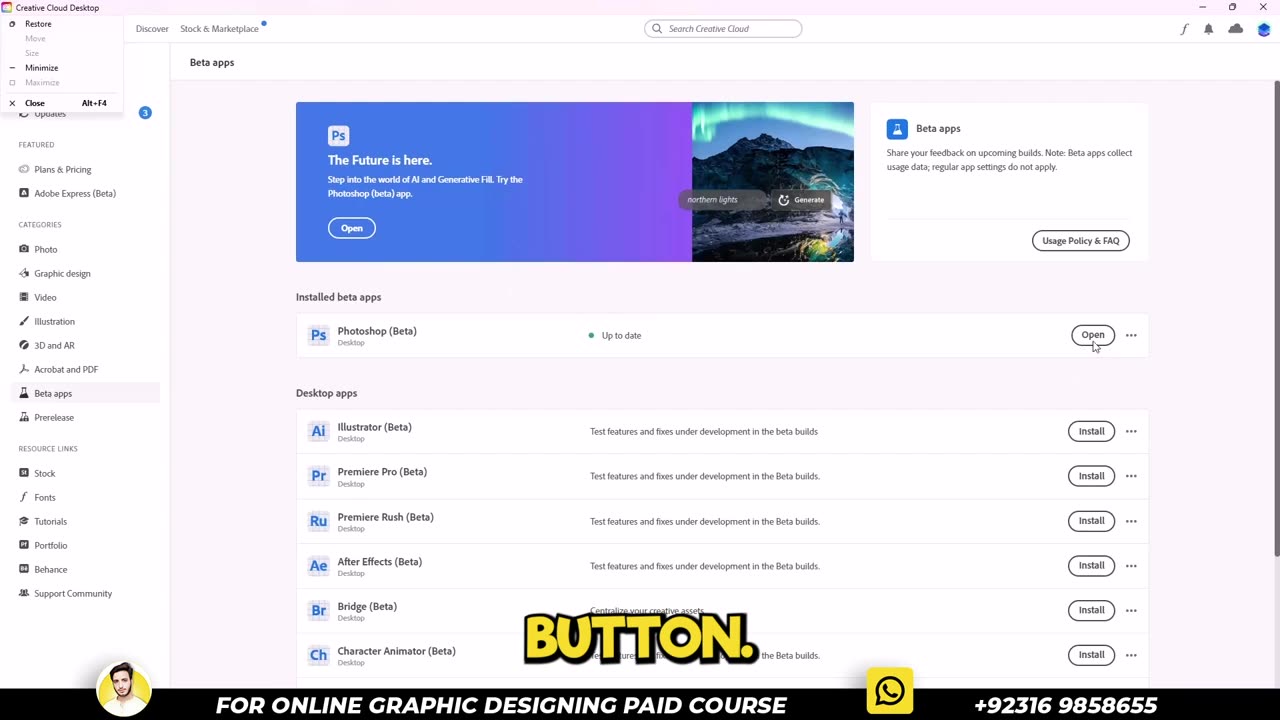Install Bridge (Beta)

[1091, 610]
